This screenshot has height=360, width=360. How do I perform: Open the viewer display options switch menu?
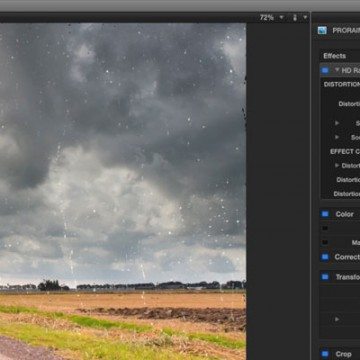[299, 18]
